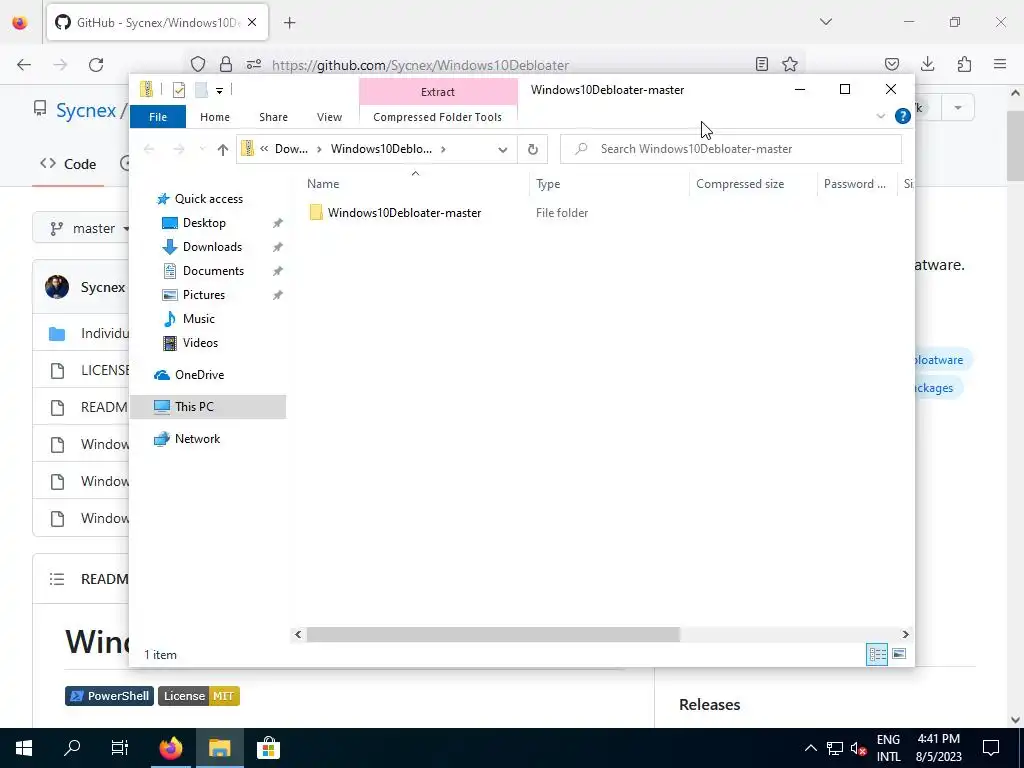Open the recent locations dropdown arrow
Image resolution: width=1024 pixels, height=768 pixels.
(x=202, y=150)
